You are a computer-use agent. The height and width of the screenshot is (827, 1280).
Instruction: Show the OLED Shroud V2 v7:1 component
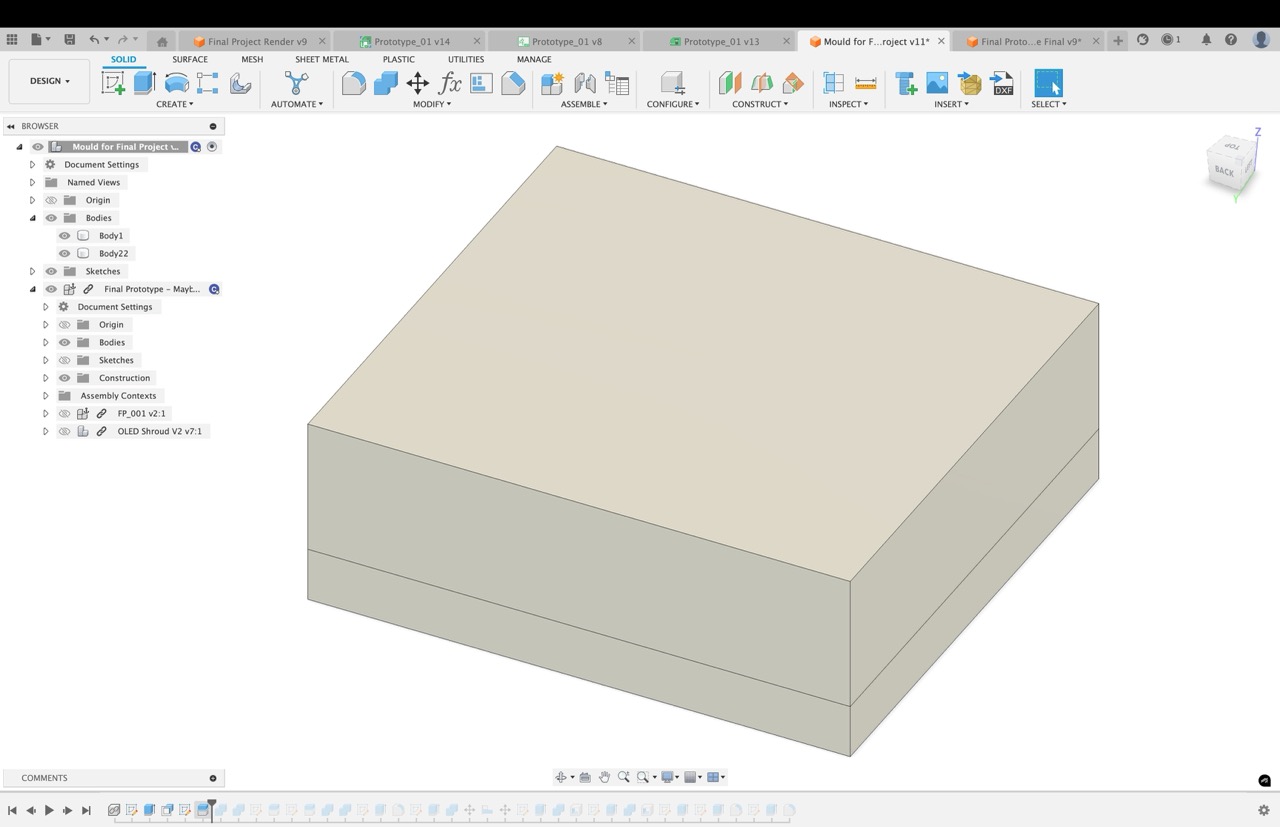coord(65,431)
